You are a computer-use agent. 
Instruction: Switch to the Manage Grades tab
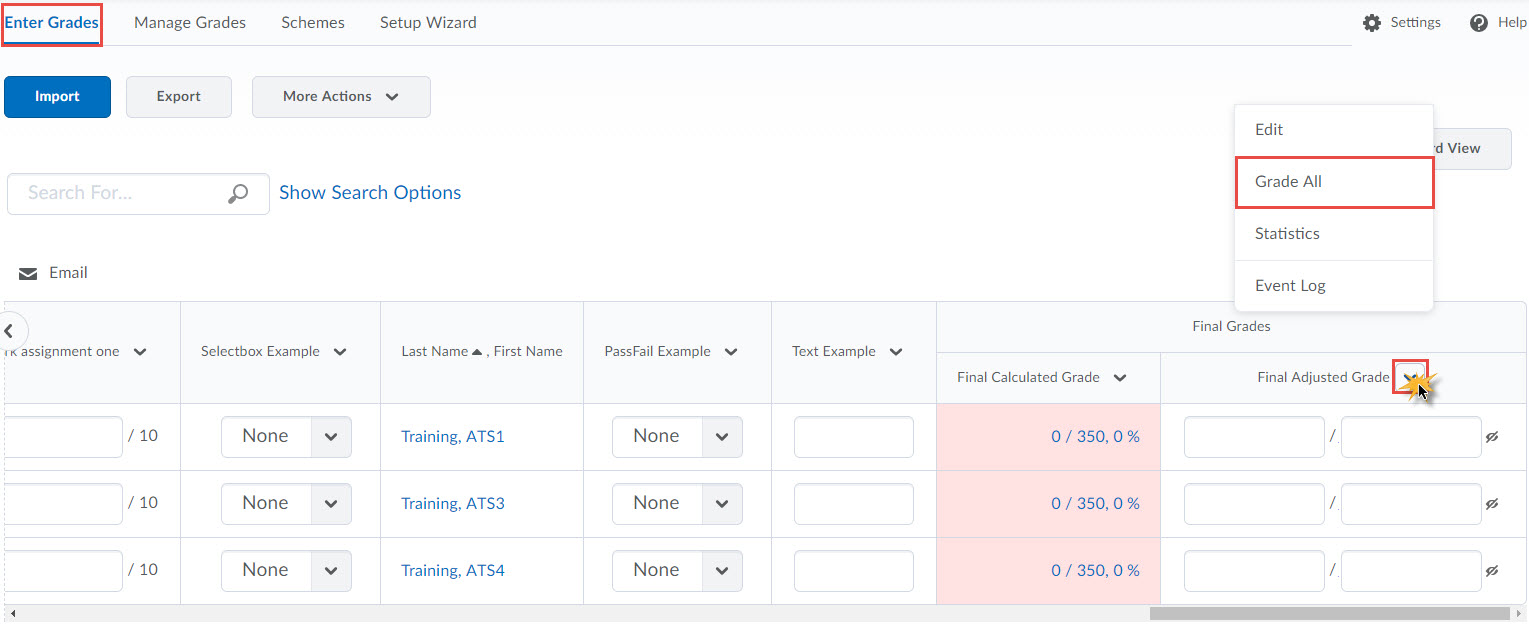tap(190, 23)
